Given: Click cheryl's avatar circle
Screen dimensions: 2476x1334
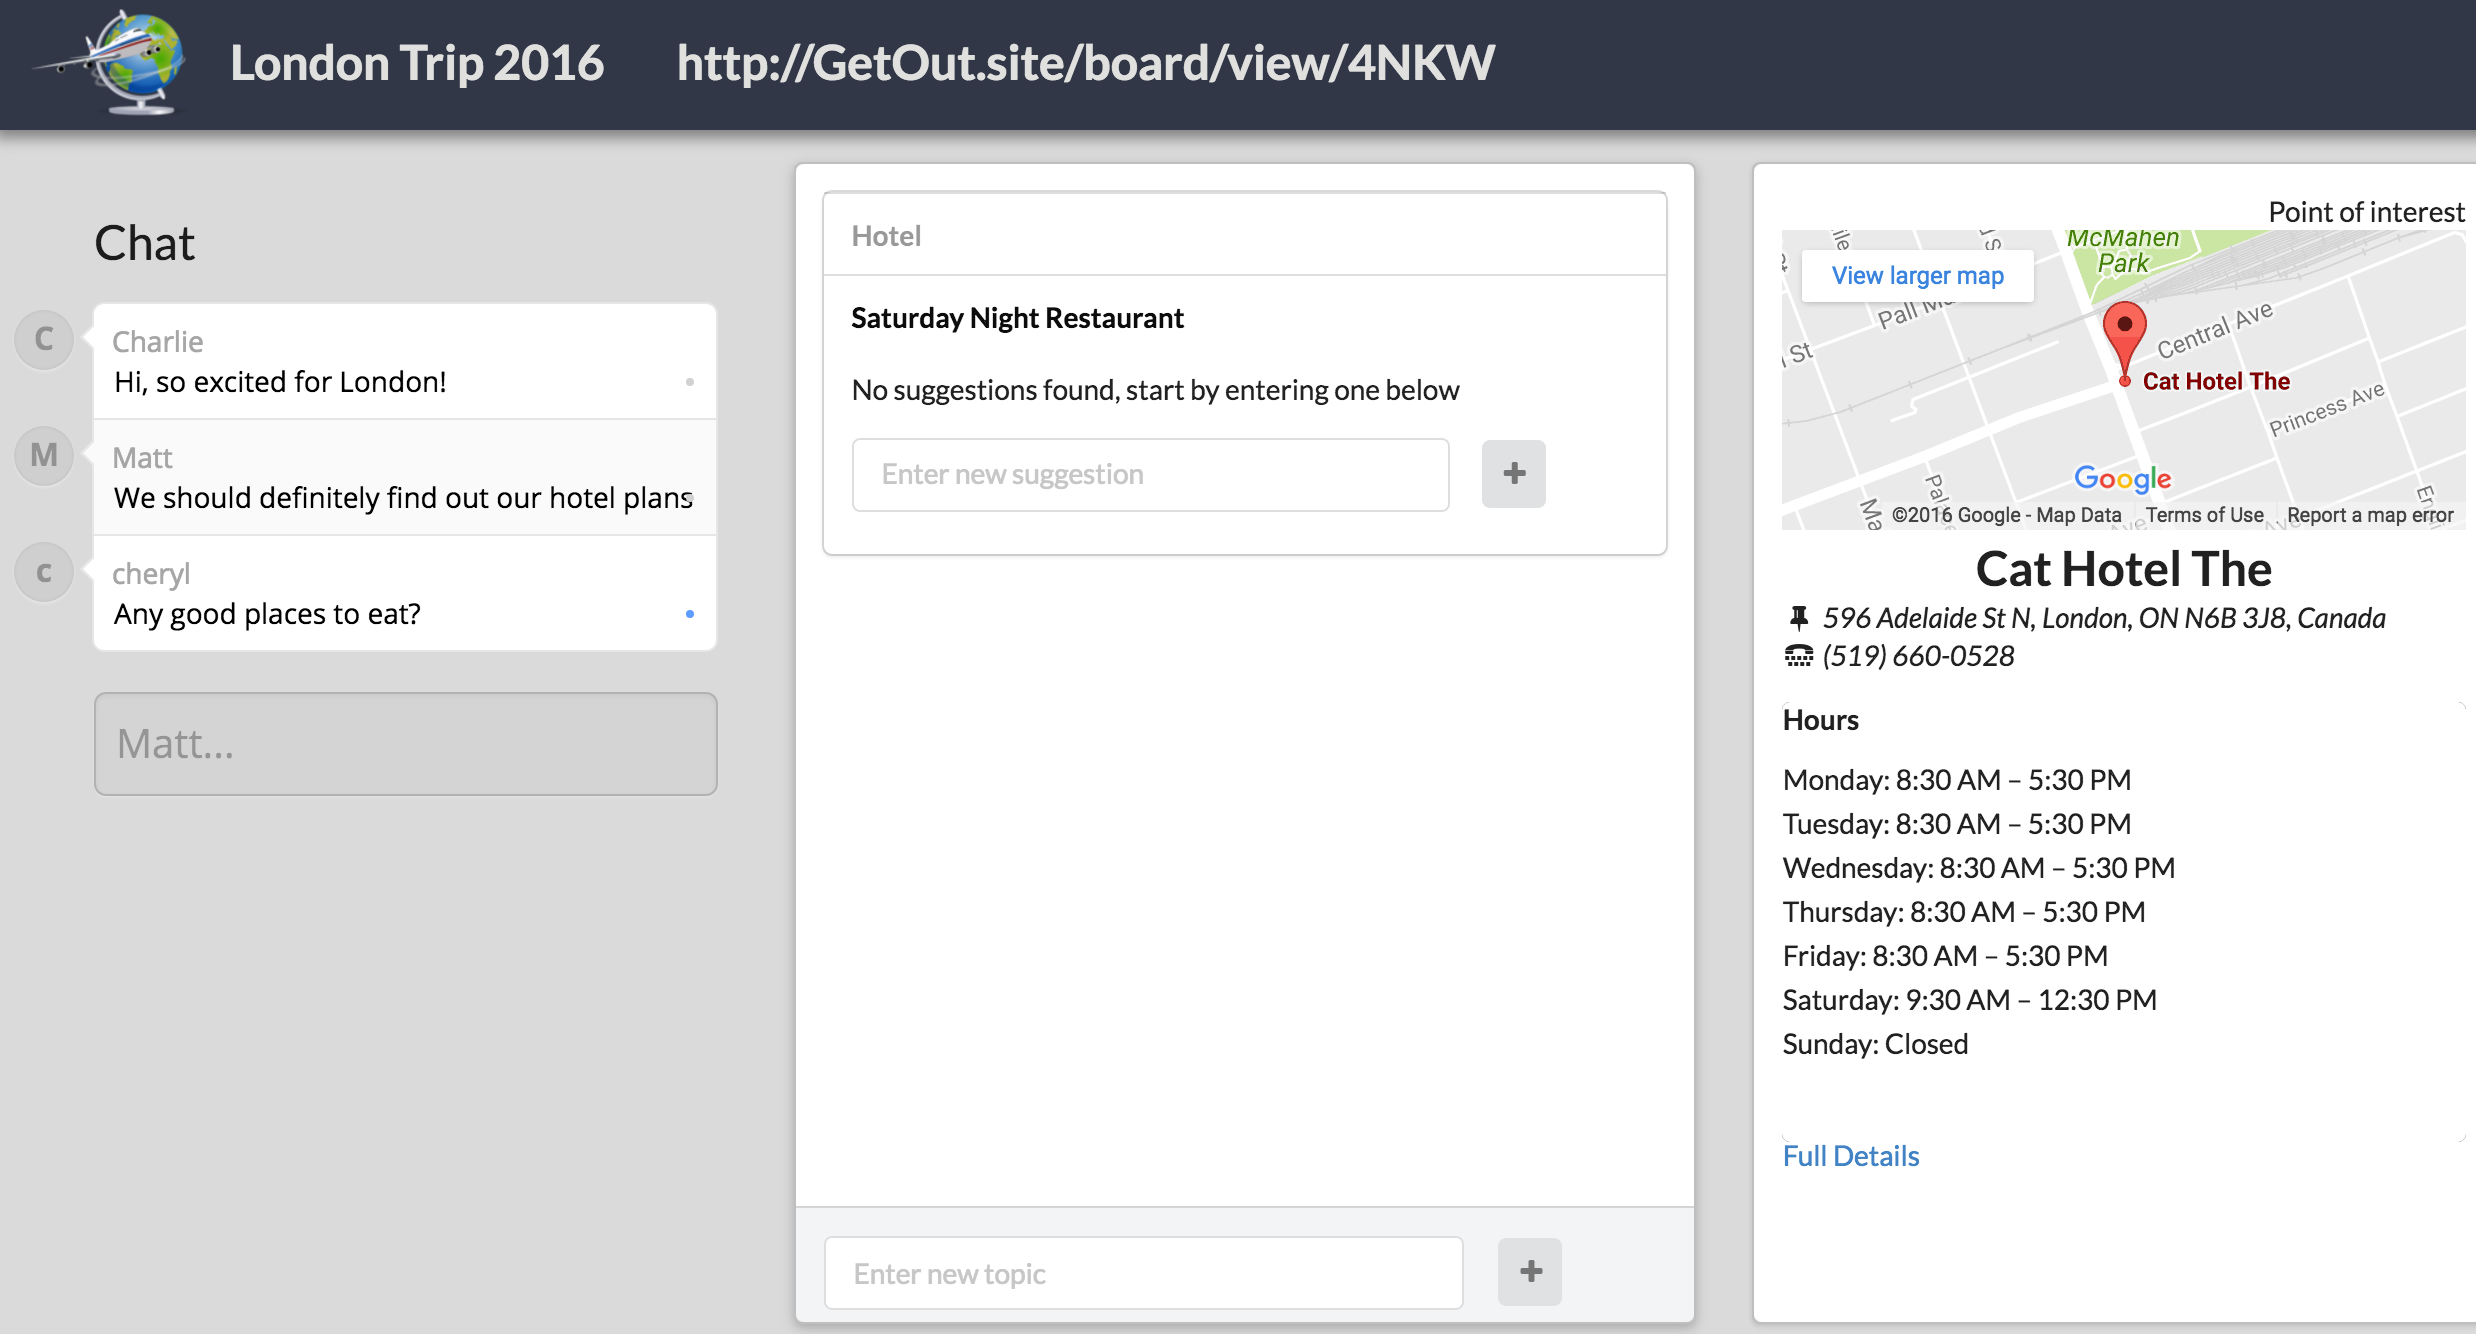Looking at the screenshot, I should 44,572.
